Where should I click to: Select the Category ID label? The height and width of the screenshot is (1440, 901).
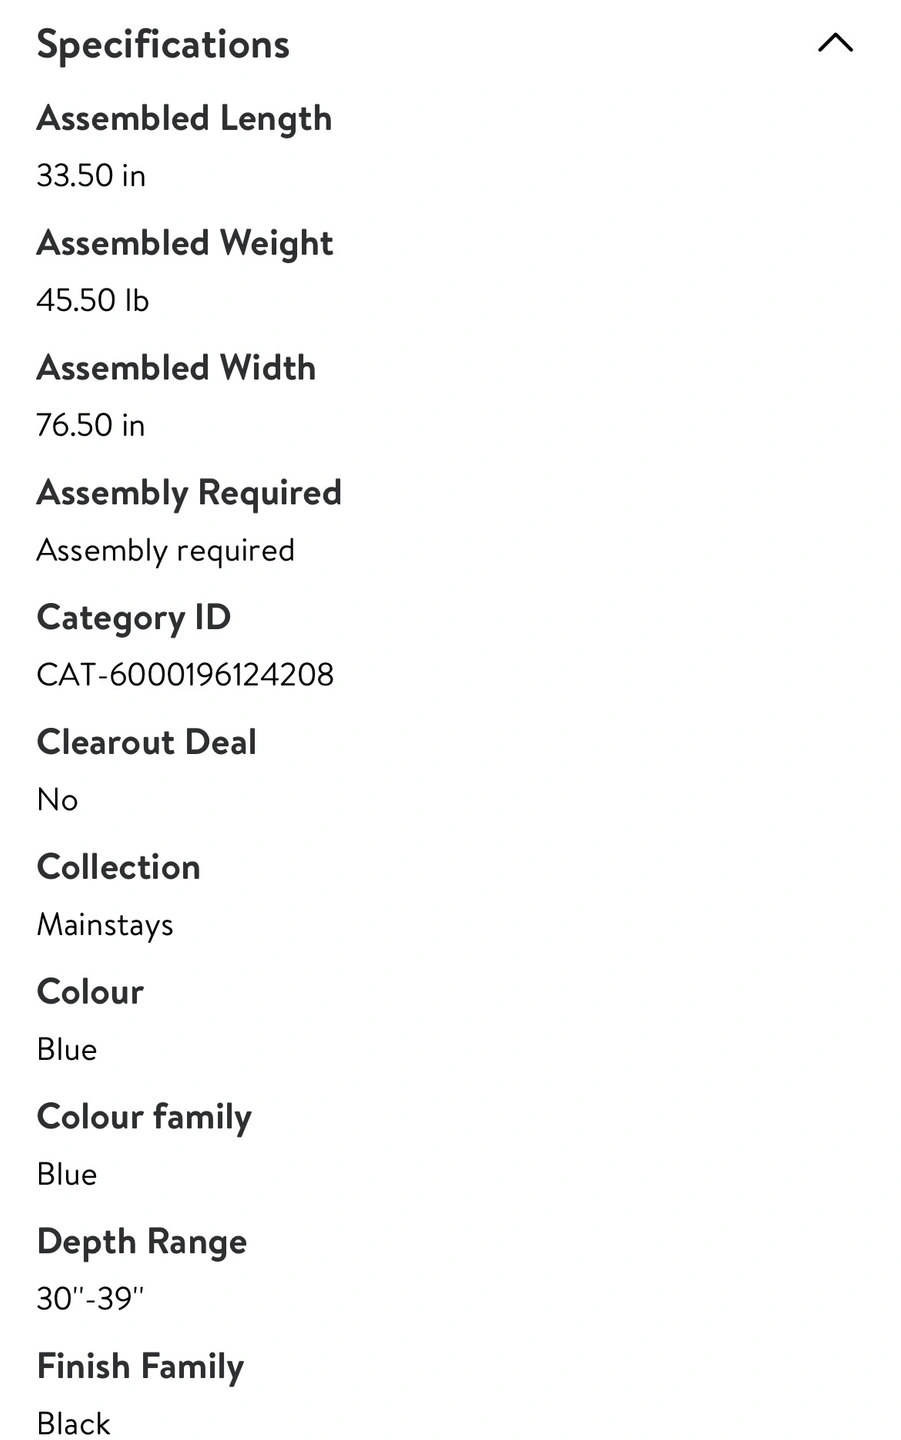click(x=134, y=618)
